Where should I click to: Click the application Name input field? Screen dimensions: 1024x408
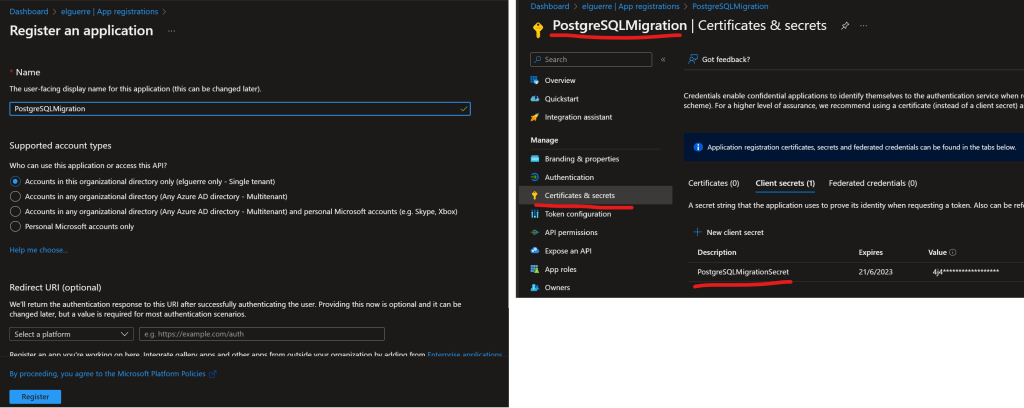point(238,108)
